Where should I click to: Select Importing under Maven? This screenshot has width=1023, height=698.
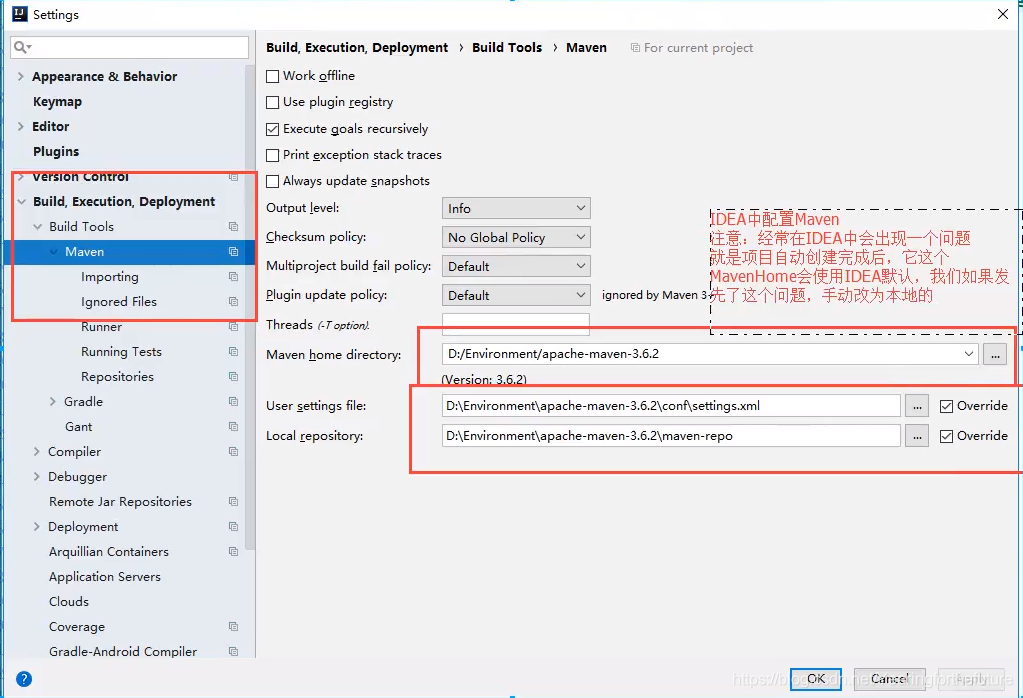click(x=110, y=277)
